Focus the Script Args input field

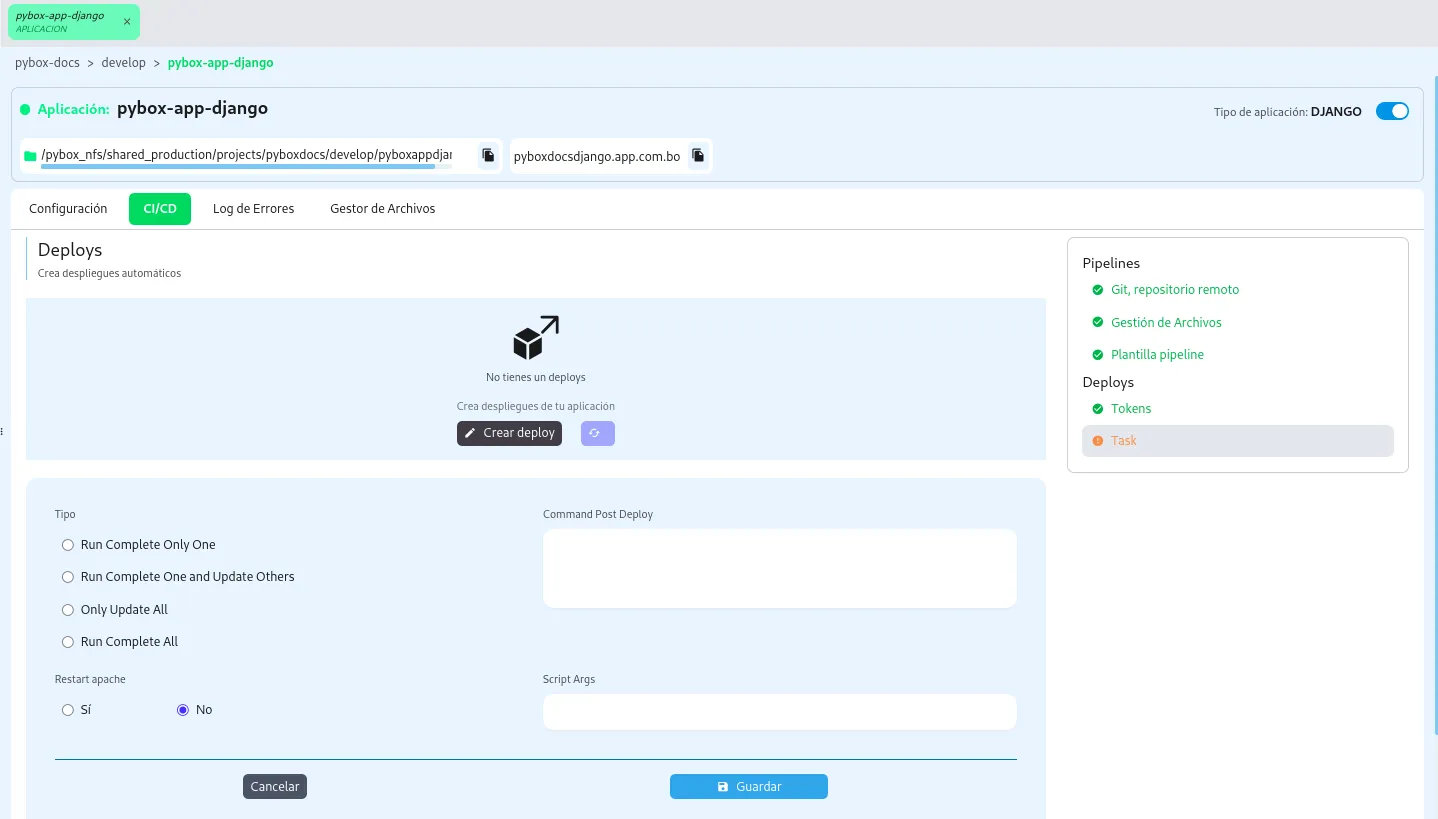tap(780, 712)
